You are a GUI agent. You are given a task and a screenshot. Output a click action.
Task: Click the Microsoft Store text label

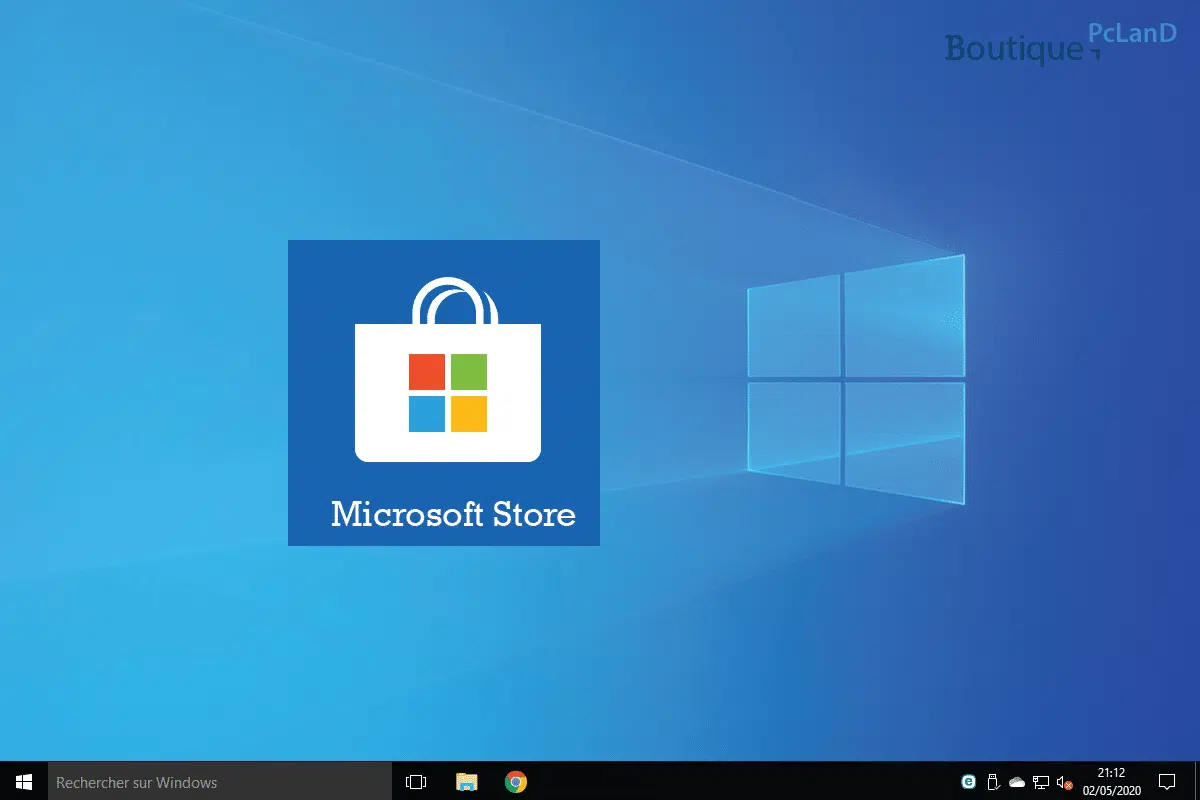click(453, 514)
